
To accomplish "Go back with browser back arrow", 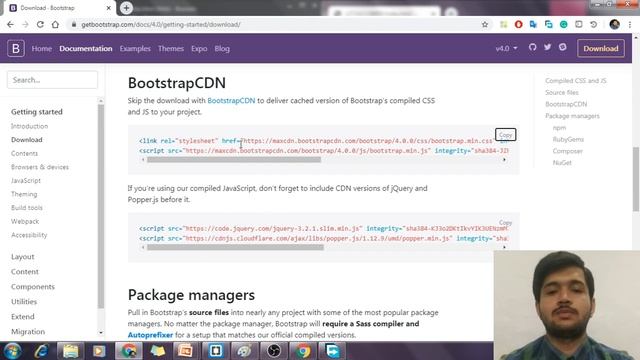I will 10,24.
